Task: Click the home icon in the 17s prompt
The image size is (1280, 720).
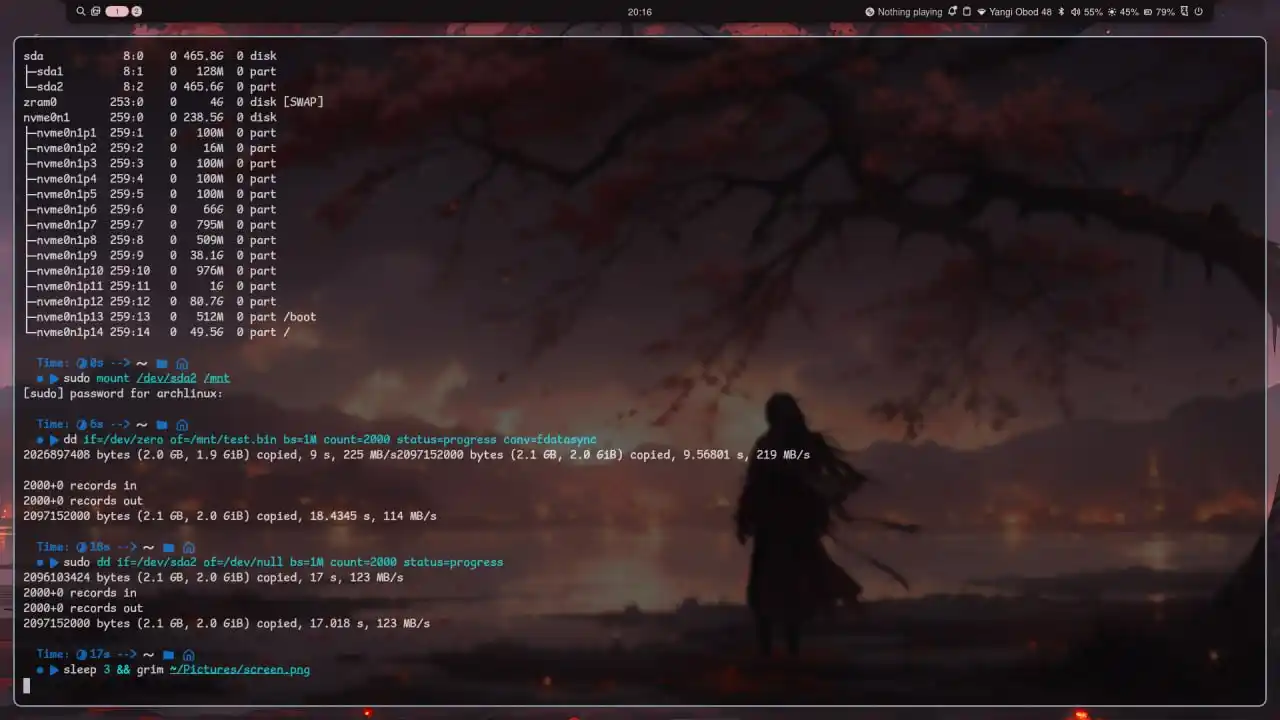Action: (x=188, y=654)
